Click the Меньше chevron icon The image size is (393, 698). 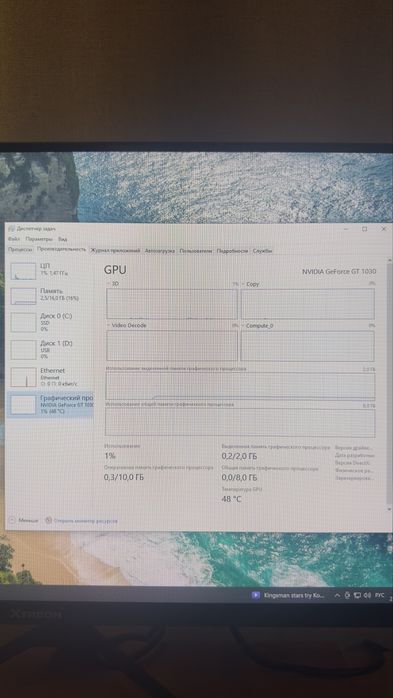pos(12,520)
